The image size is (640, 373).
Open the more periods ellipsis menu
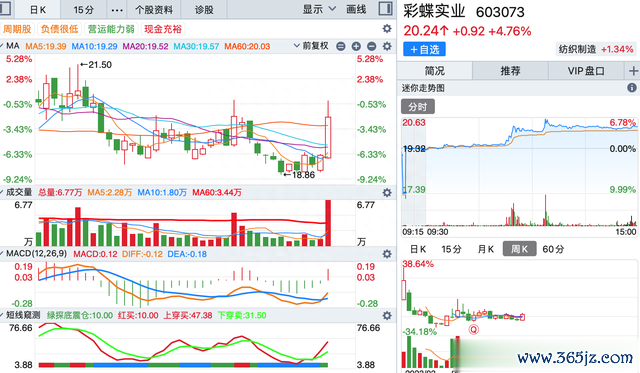[x=117, y=10]
